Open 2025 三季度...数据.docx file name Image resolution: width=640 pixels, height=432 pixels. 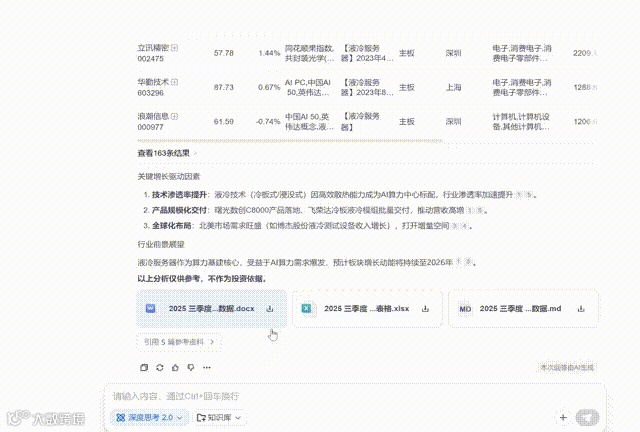coord(211,309)
